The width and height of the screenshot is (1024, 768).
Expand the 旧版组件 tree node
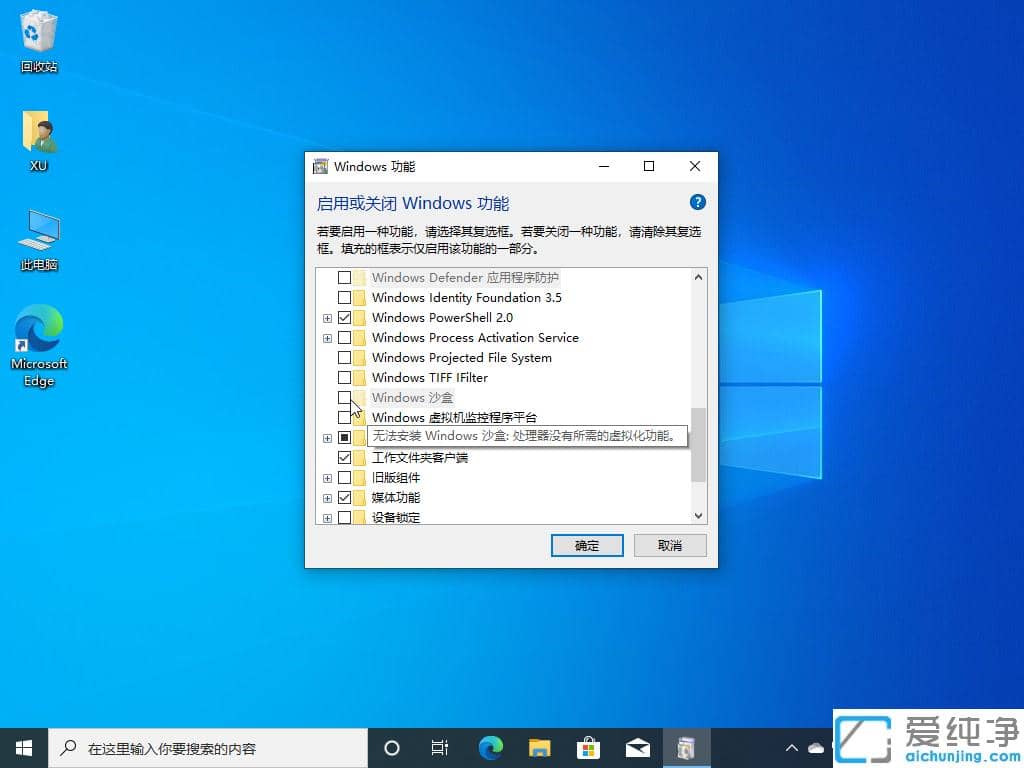327,478
